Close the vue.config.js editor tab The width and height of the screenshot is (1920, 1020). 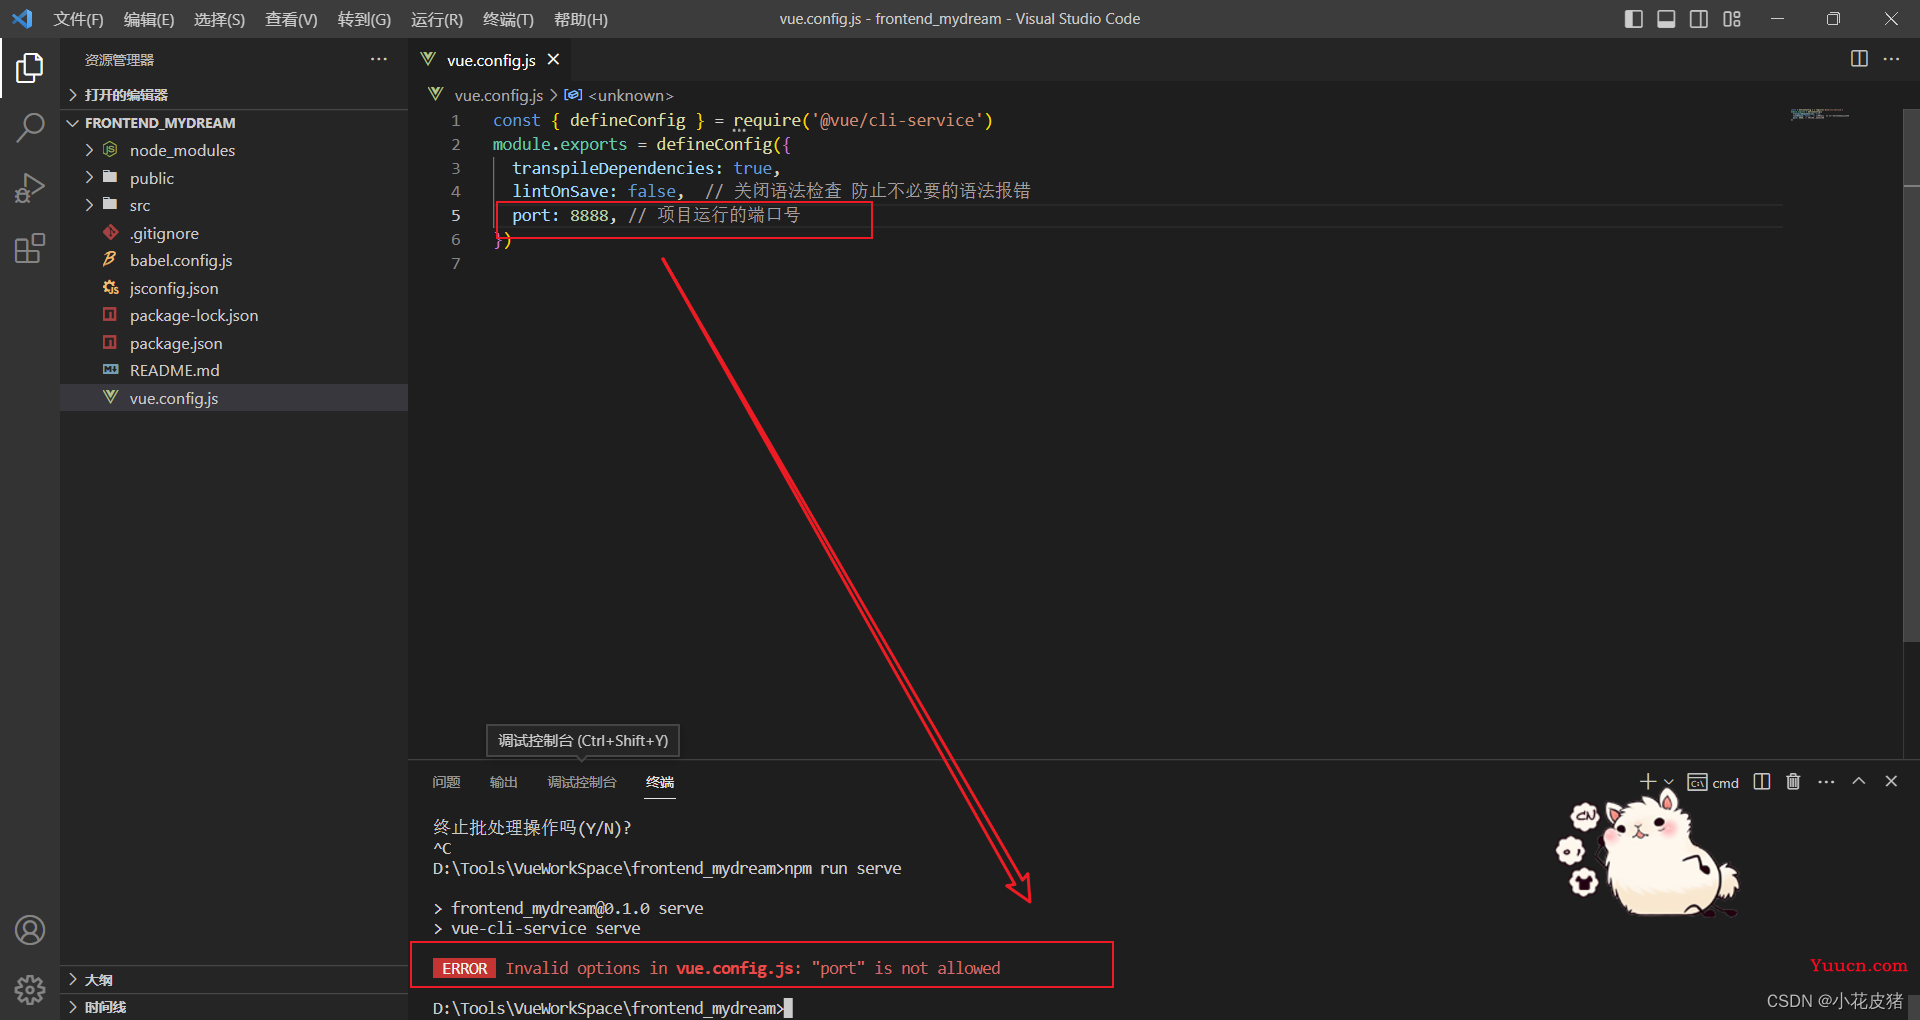click(x=553, y=60)
